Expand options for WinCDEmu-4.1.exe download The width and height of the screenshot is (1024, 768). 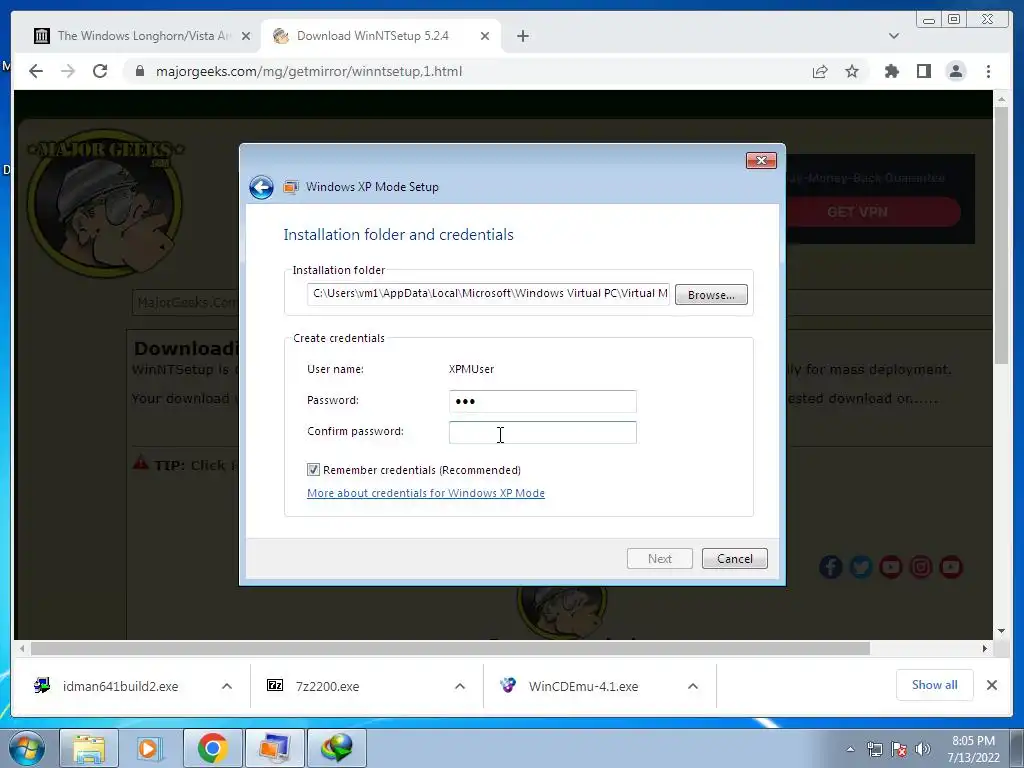[x=693, y=686]
